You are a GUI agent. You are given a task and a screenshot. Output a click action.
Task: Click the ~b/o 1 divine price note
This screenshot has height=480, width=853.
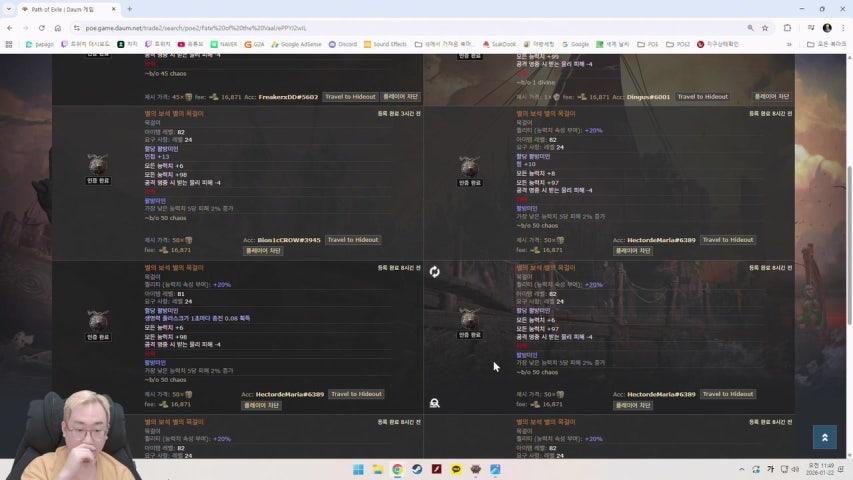(x=536, y=83)
